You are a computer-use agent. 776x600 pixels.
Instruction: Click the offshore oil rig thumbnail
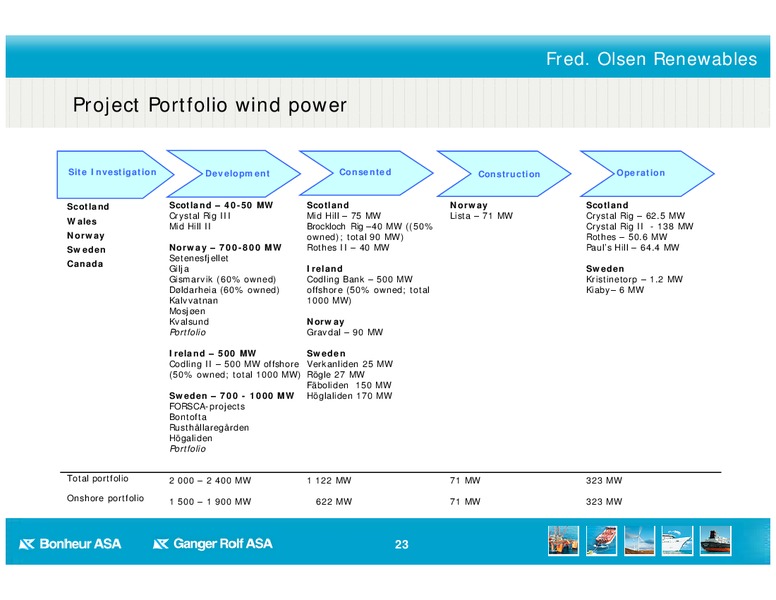(x=563, y=541)
